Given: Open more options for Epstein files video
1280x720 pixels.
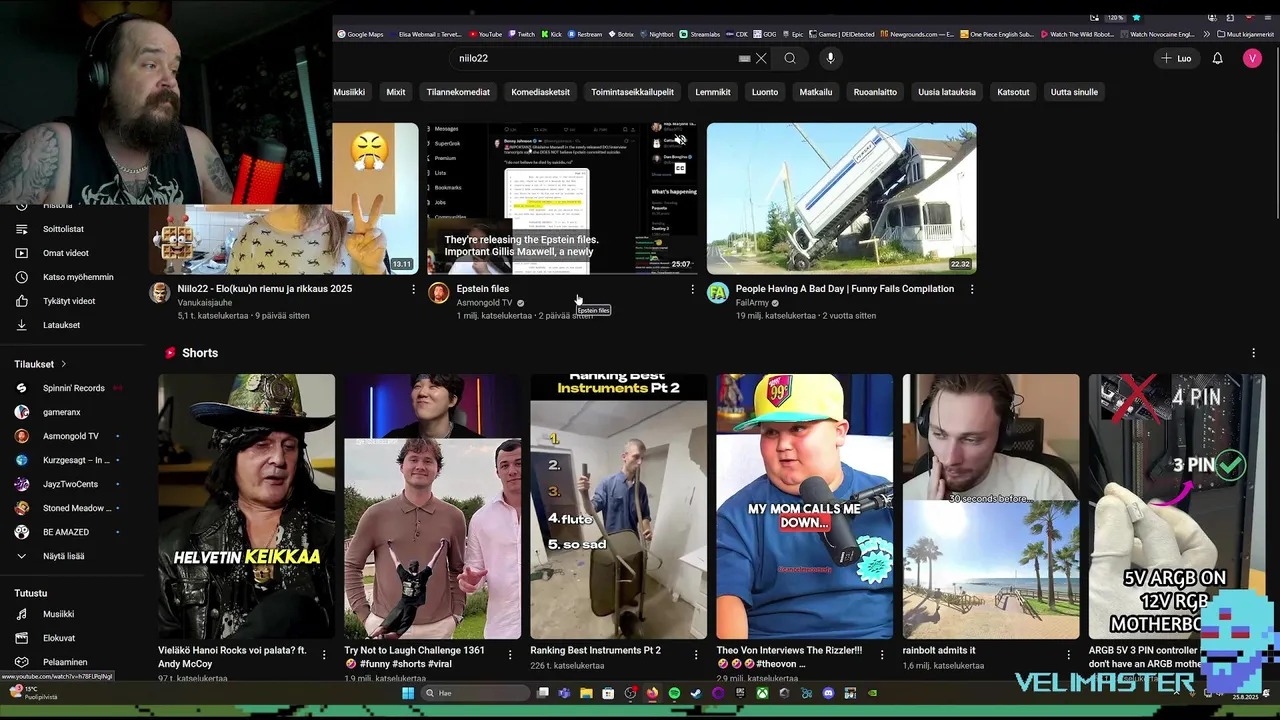Looking at the screenshot, I should click(x=692, y=289).
